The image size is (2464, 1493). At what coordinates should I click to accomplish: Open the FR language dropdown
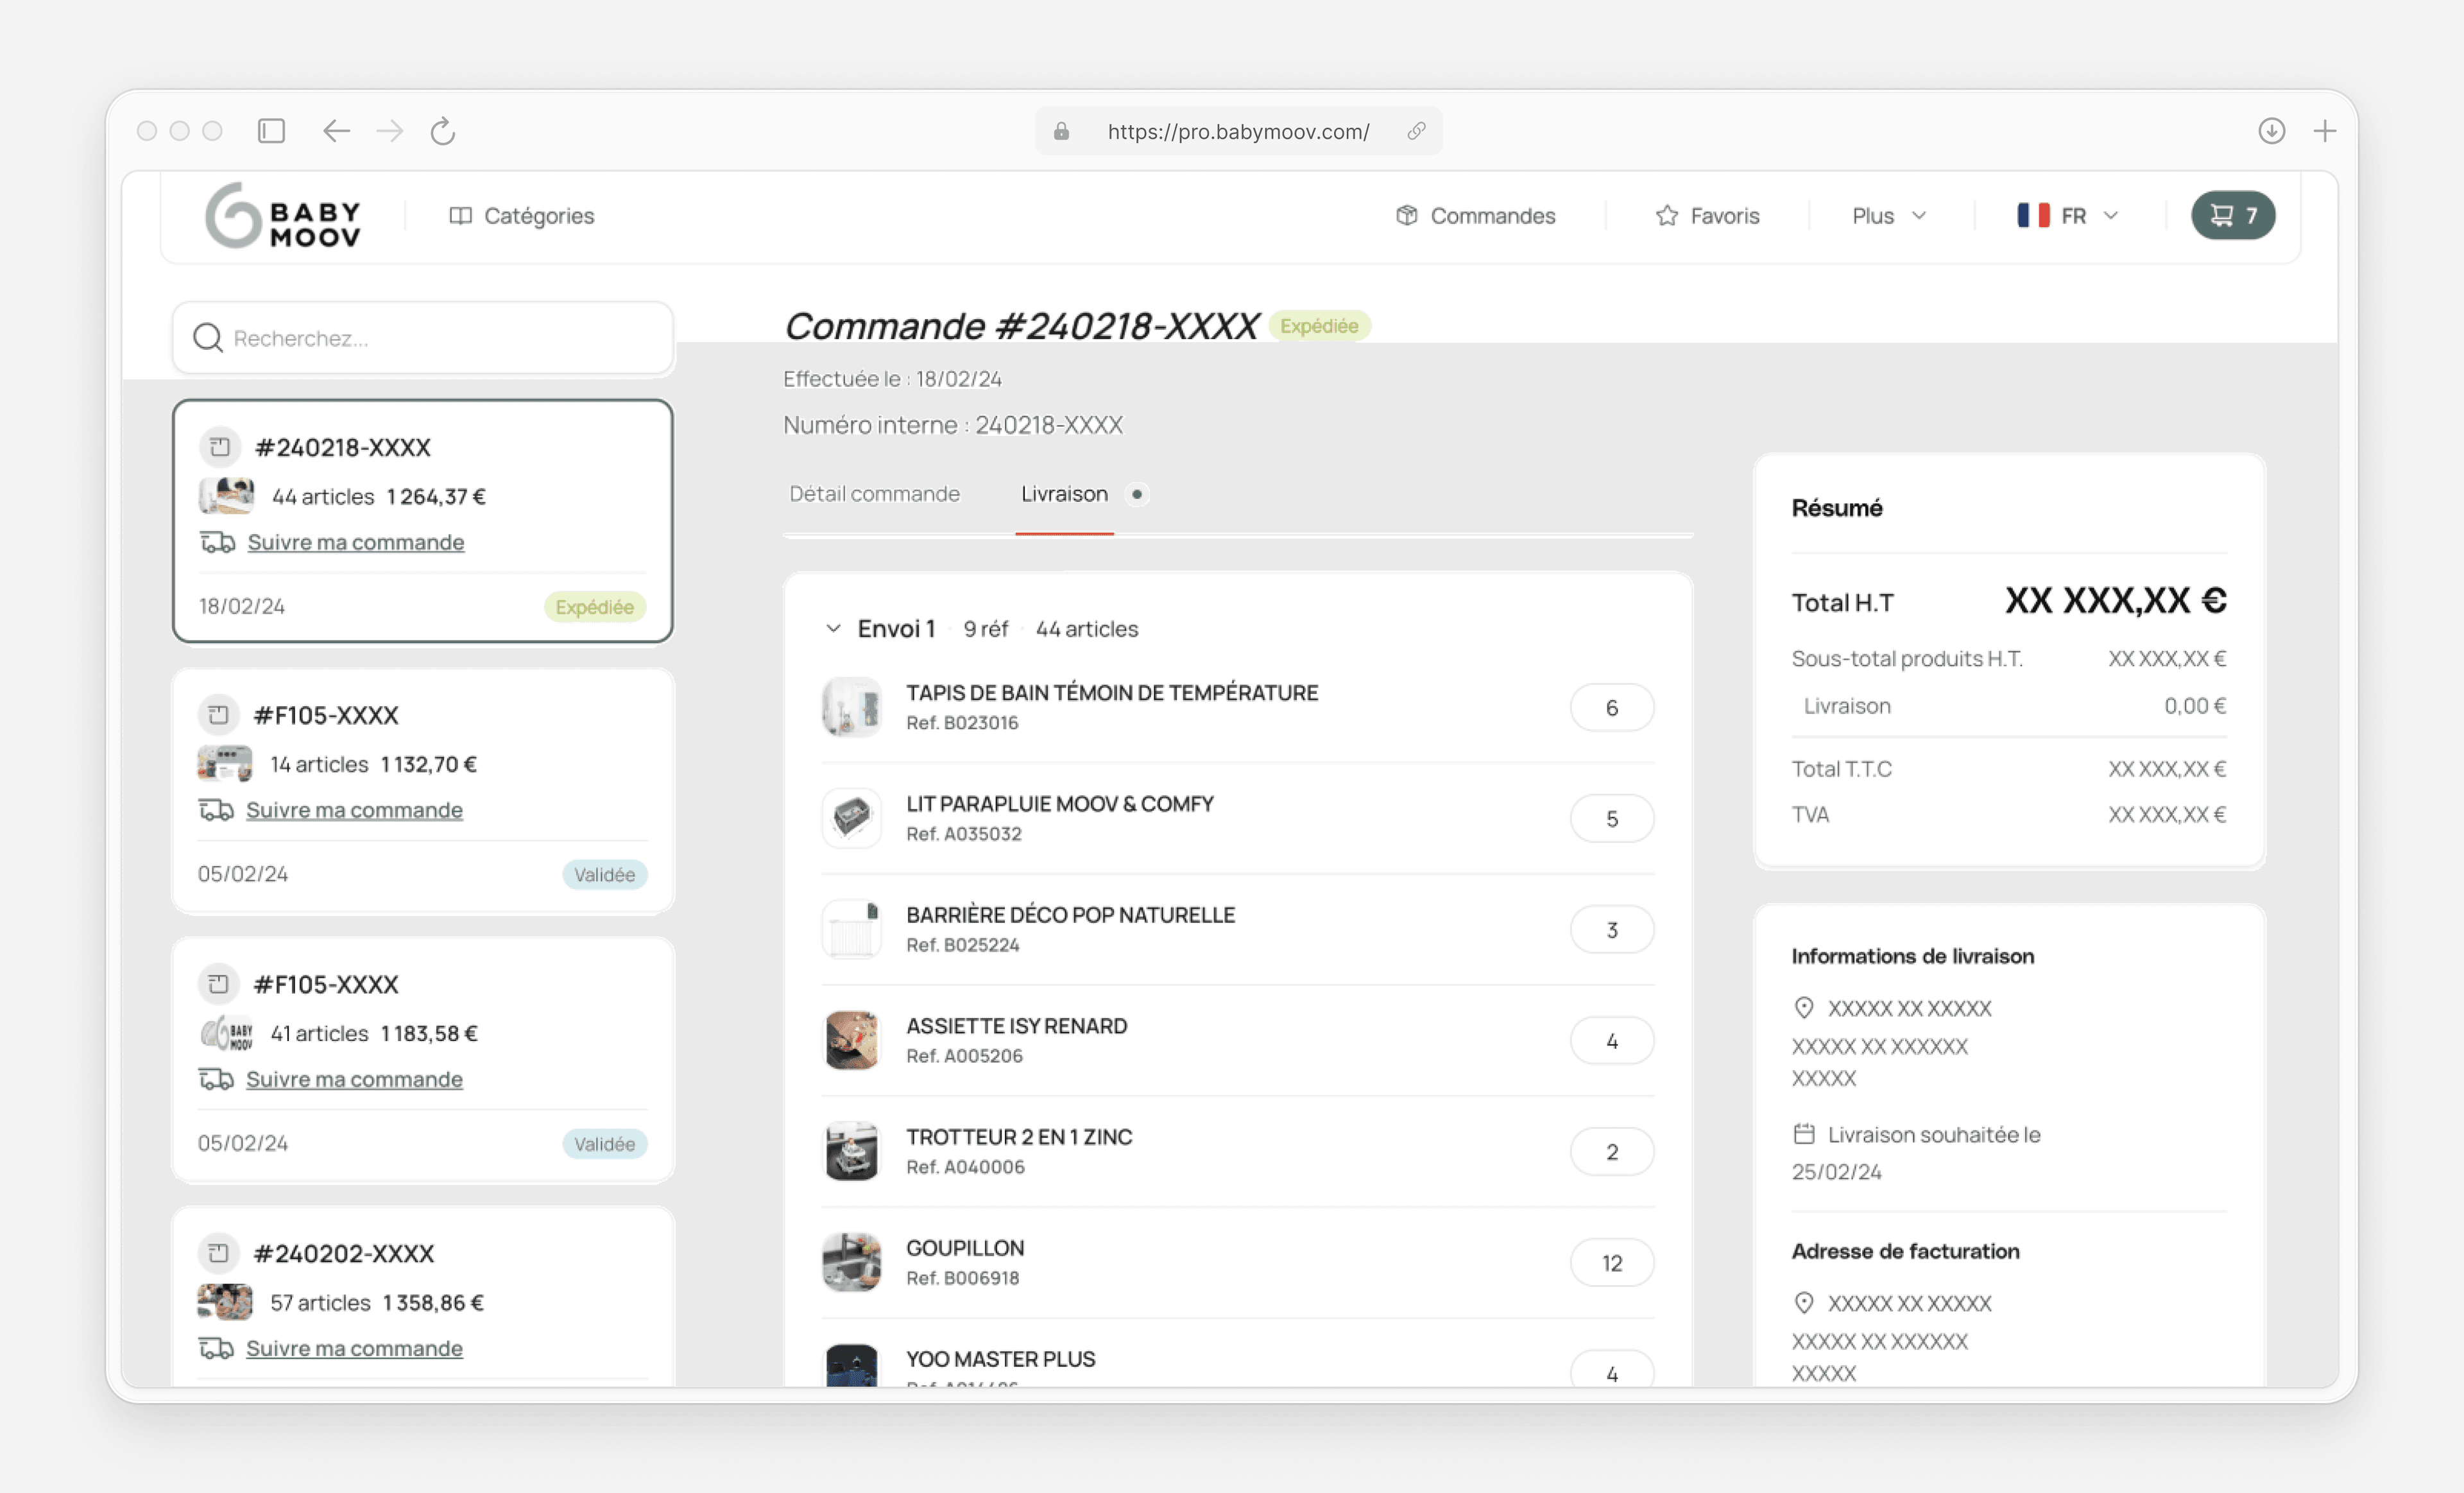(2067, 216)
